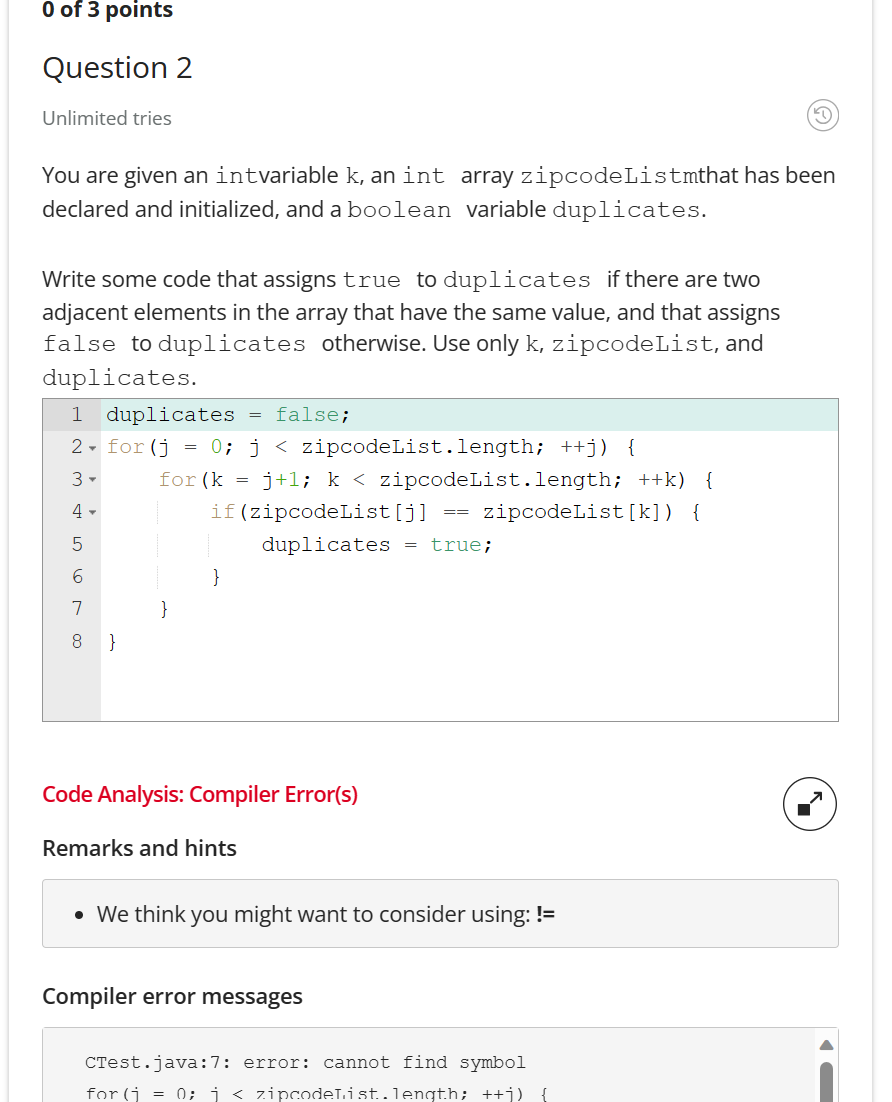This screenshot has height=1102, width=892.
Task: Click the Remarks and hints heading
Action: coord(139,848)
